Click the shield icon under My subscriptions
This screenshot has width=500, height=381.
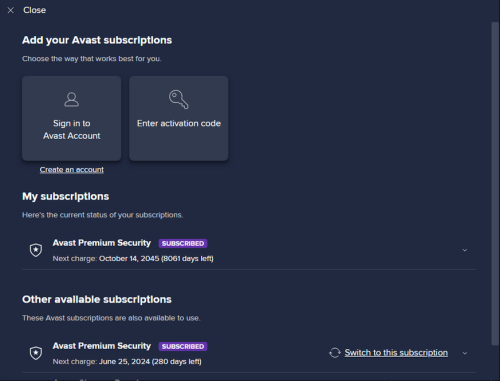pos(36,250)
